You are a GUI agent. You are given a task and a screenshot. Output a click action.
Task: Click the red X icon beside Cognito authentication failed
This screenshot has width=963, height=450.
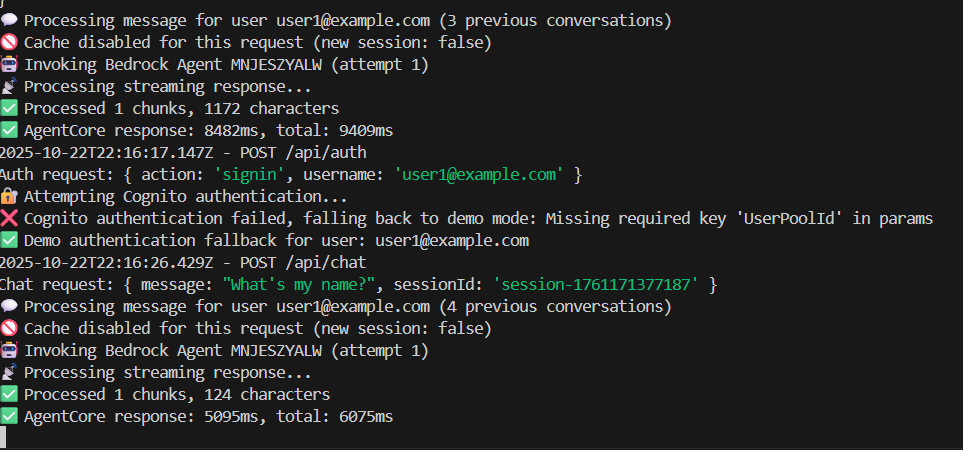pyautogui.click(x=9, y=219)
